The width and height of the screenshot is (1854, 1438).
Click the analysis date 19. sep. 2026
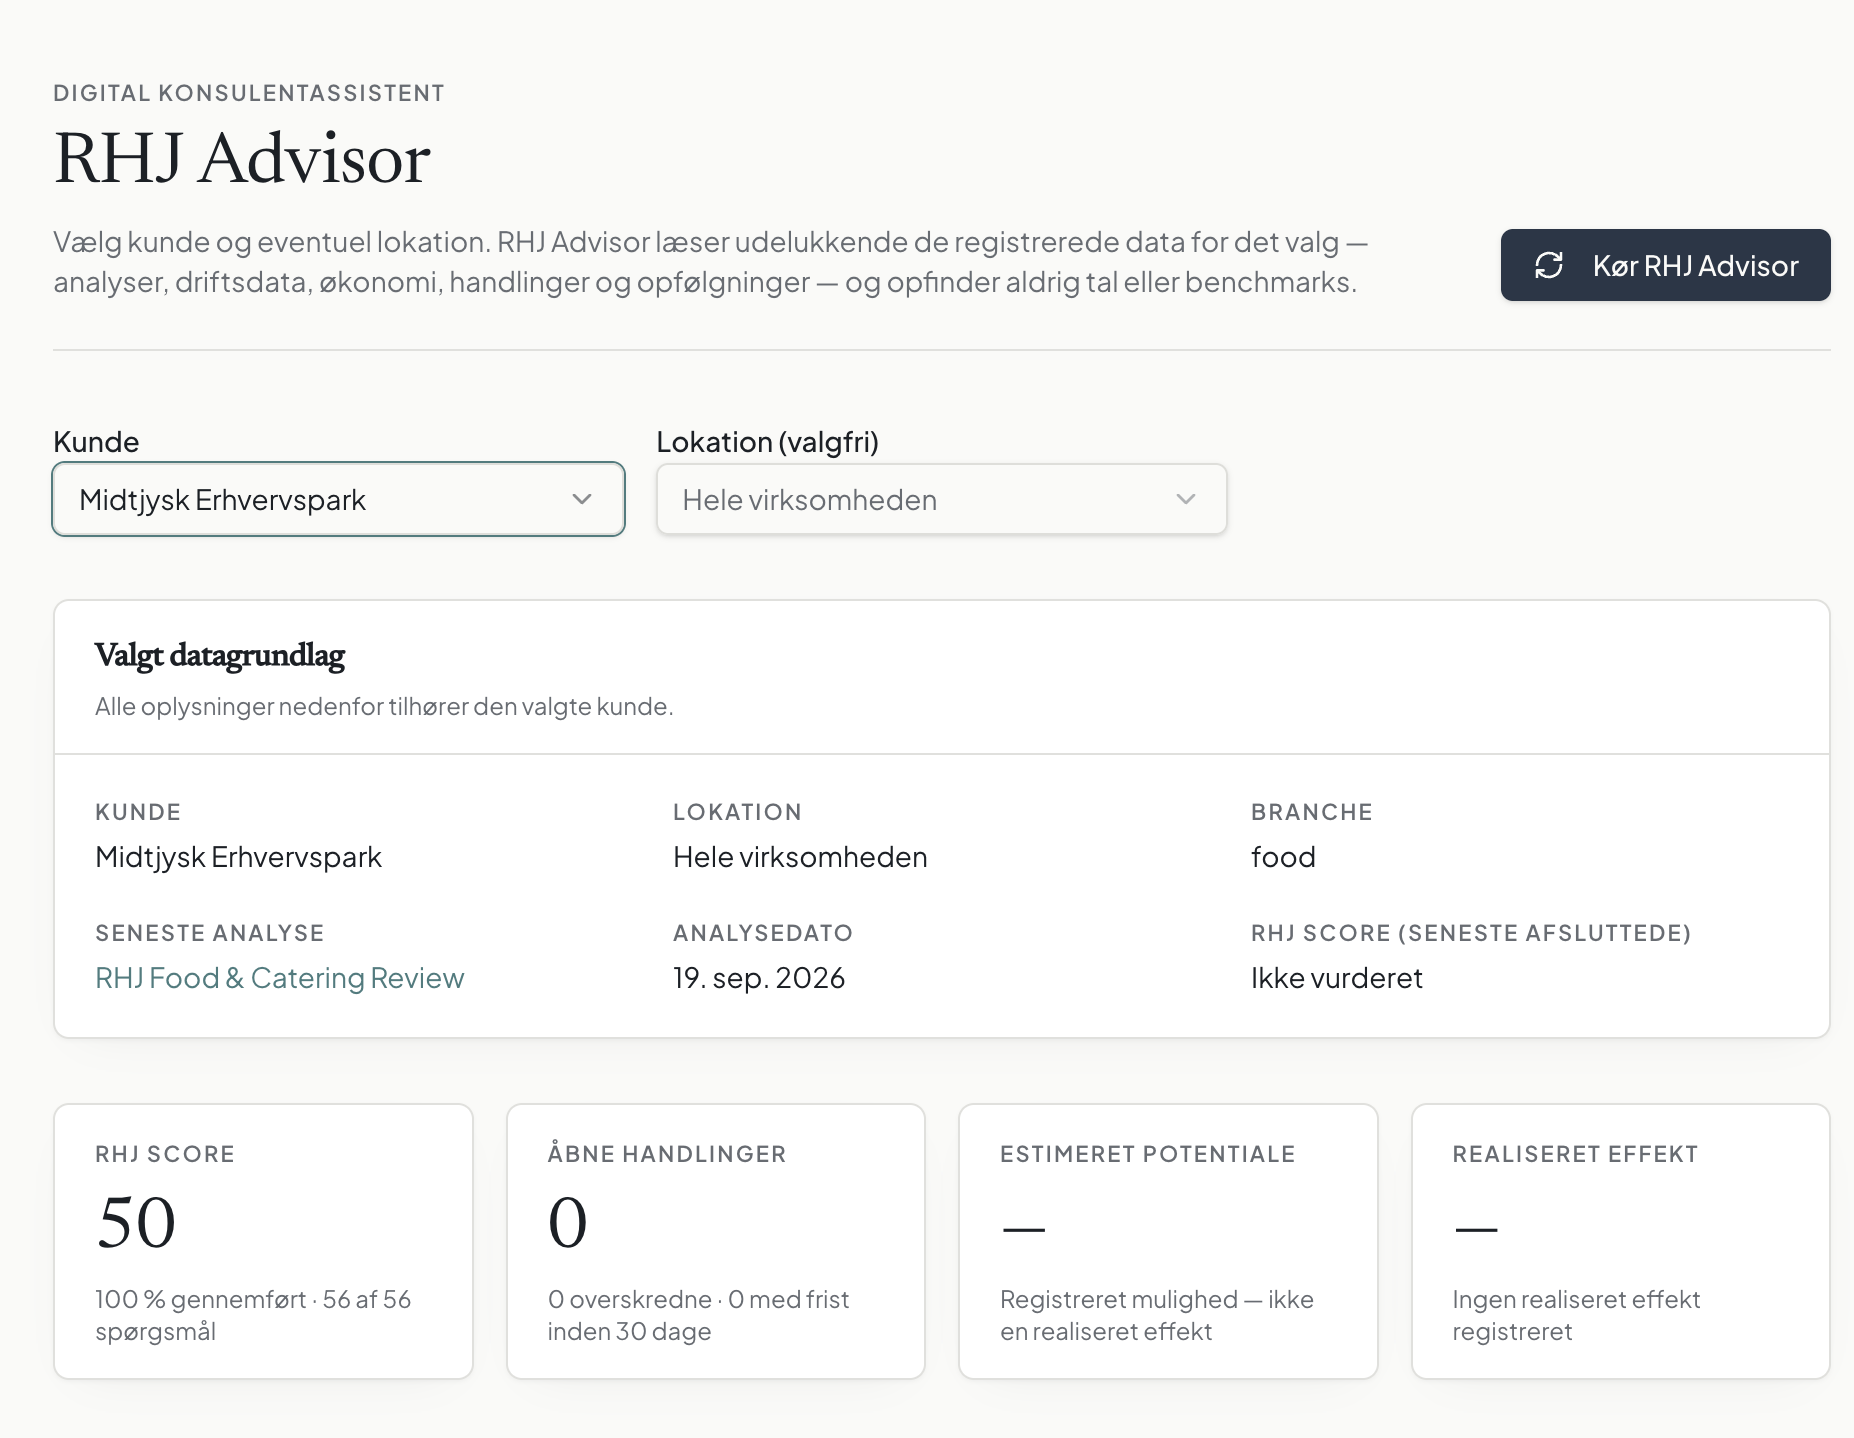point(759,977)
